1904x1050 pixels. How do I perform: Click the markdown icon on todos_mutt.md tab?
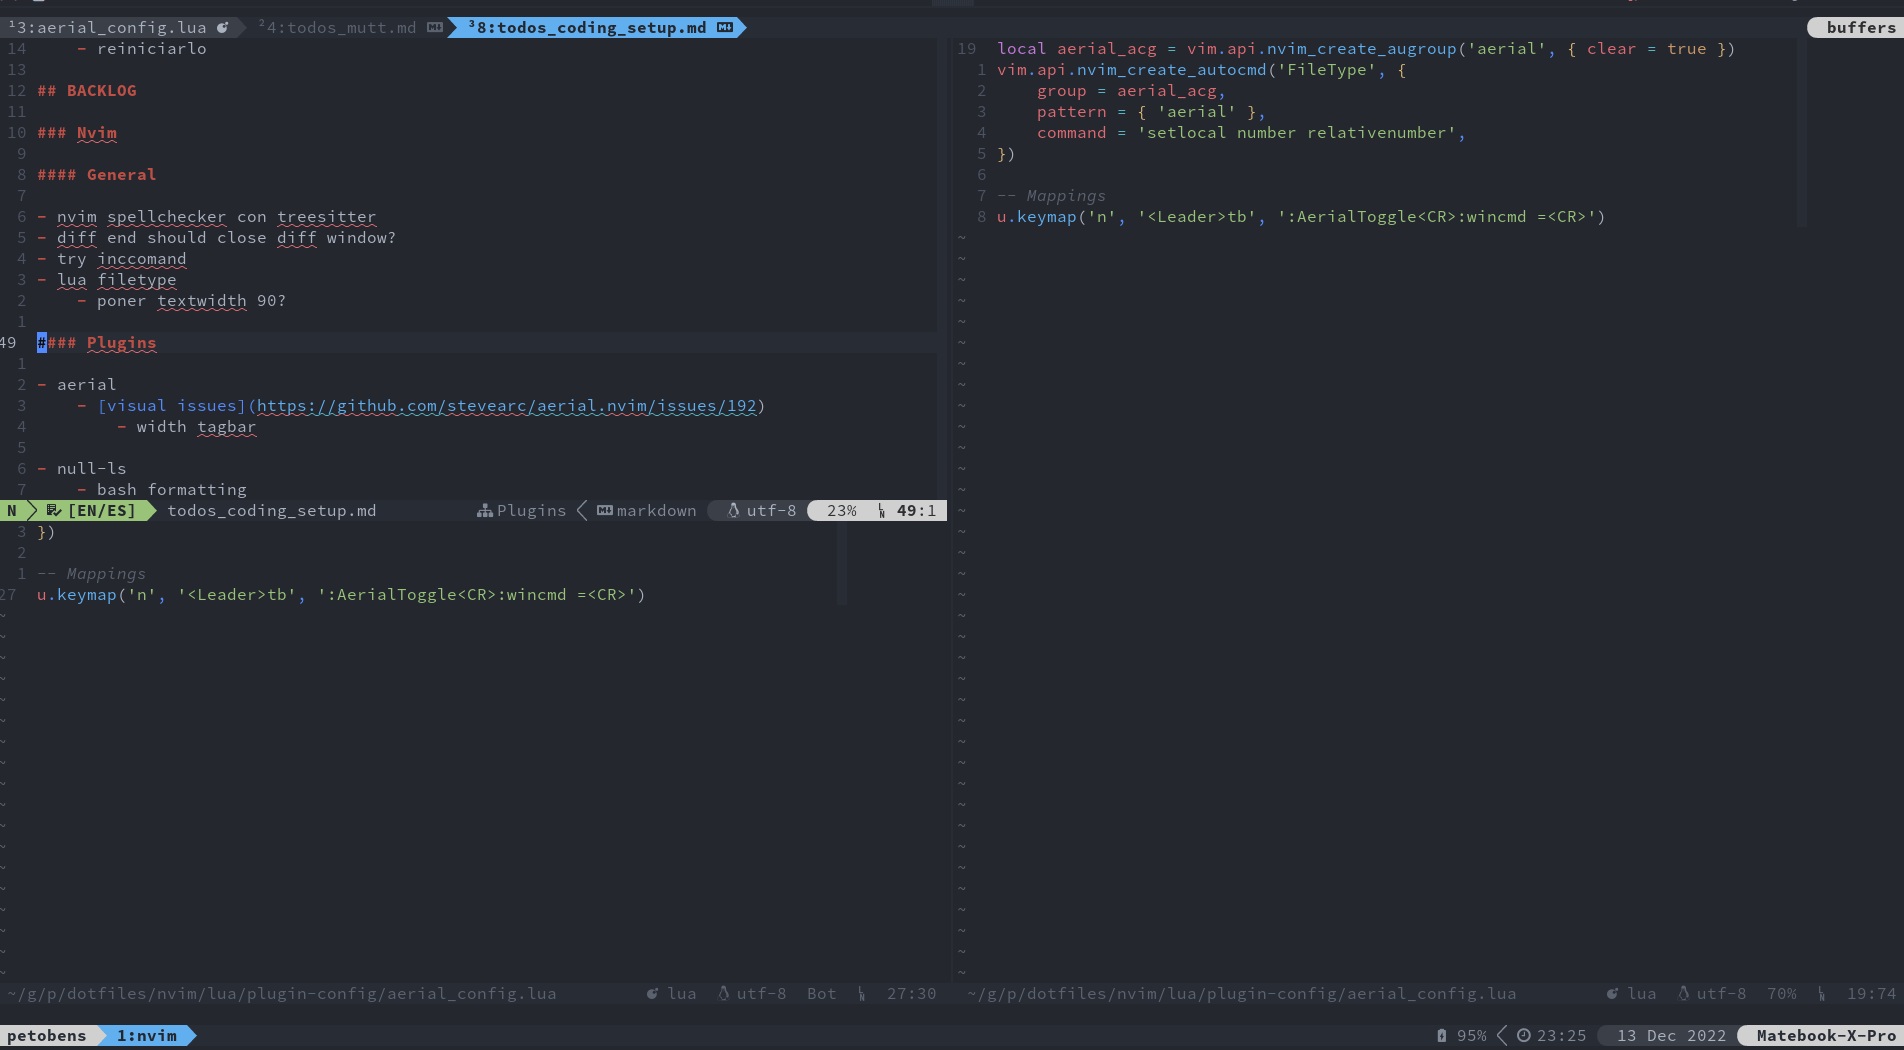[434, 27]
